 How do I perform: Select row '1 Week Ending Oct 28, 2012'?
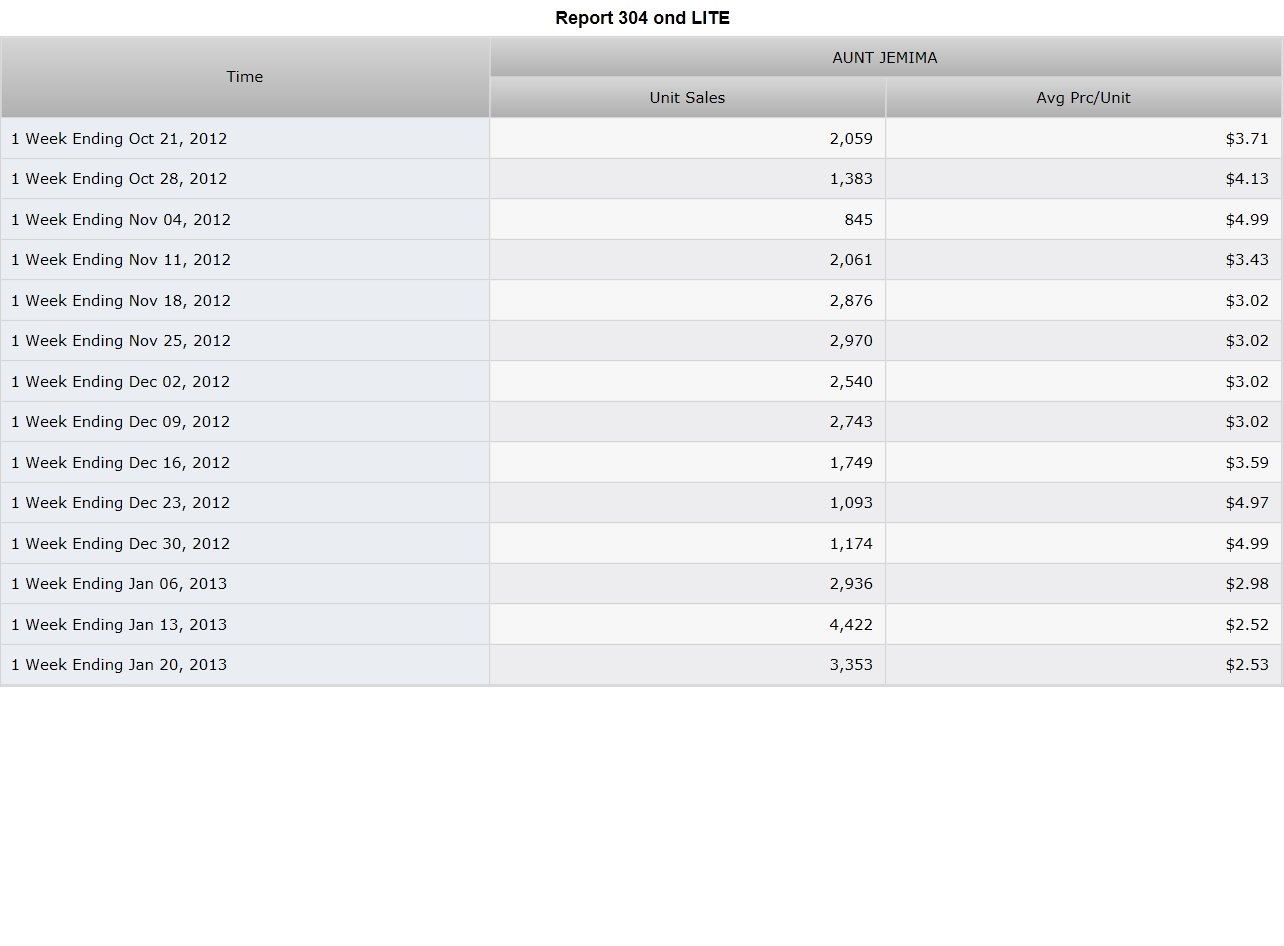pyautogui.click(x=641, y=179)
